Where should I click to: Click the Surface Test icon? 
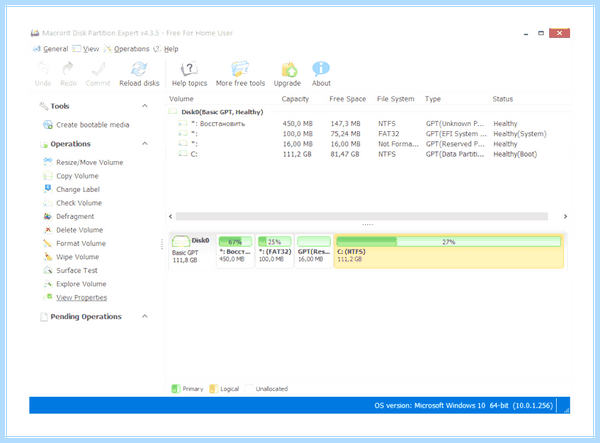coord(48,270)
